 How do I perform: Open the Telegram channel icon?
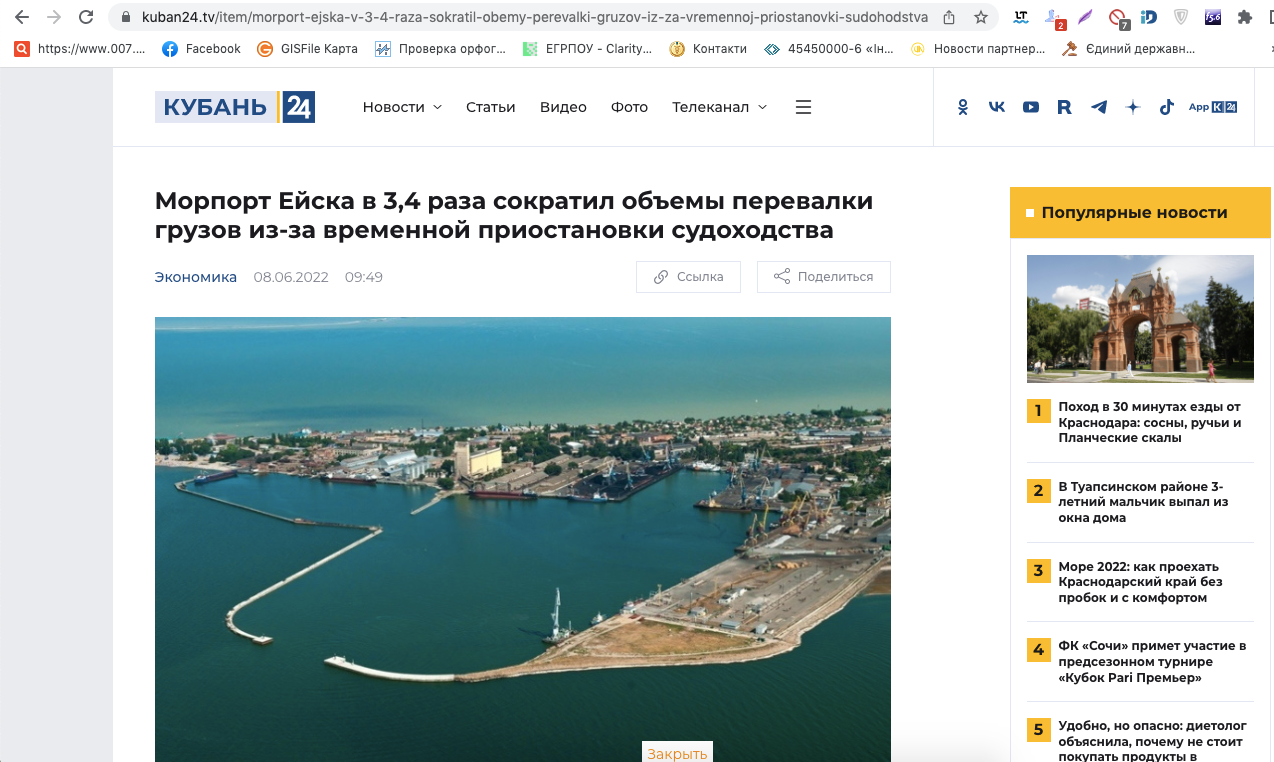point(1099,107)
